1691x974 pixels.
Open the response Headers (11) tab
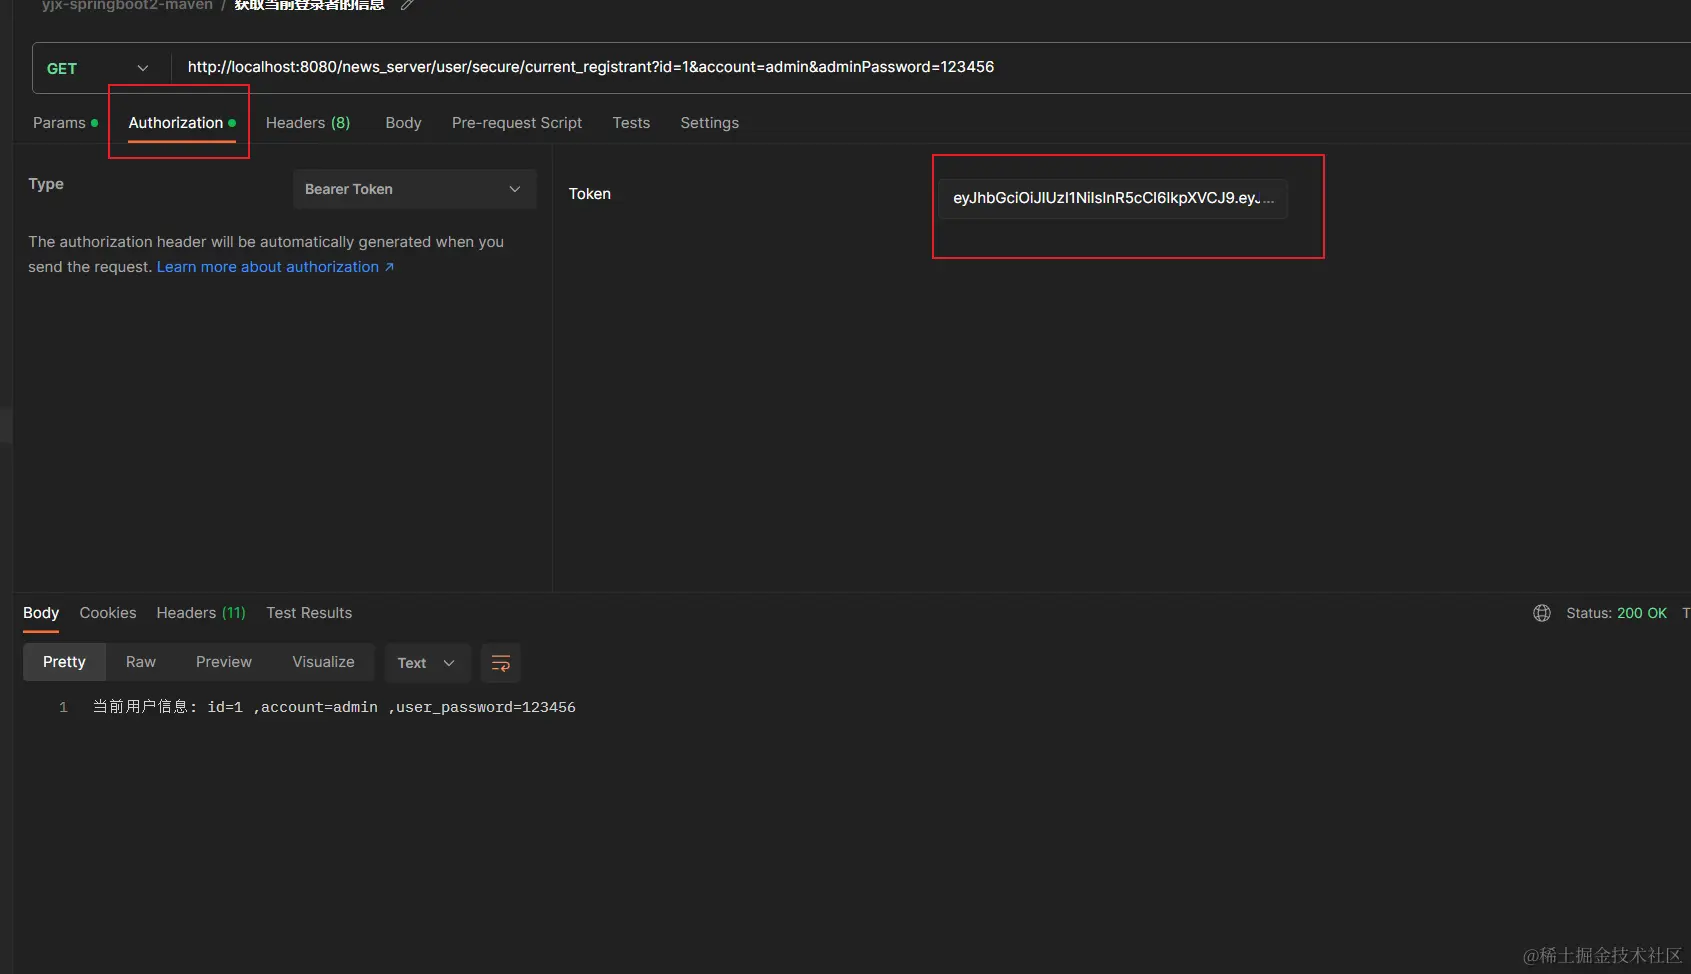pyautogui.click(x=201, y=613)
